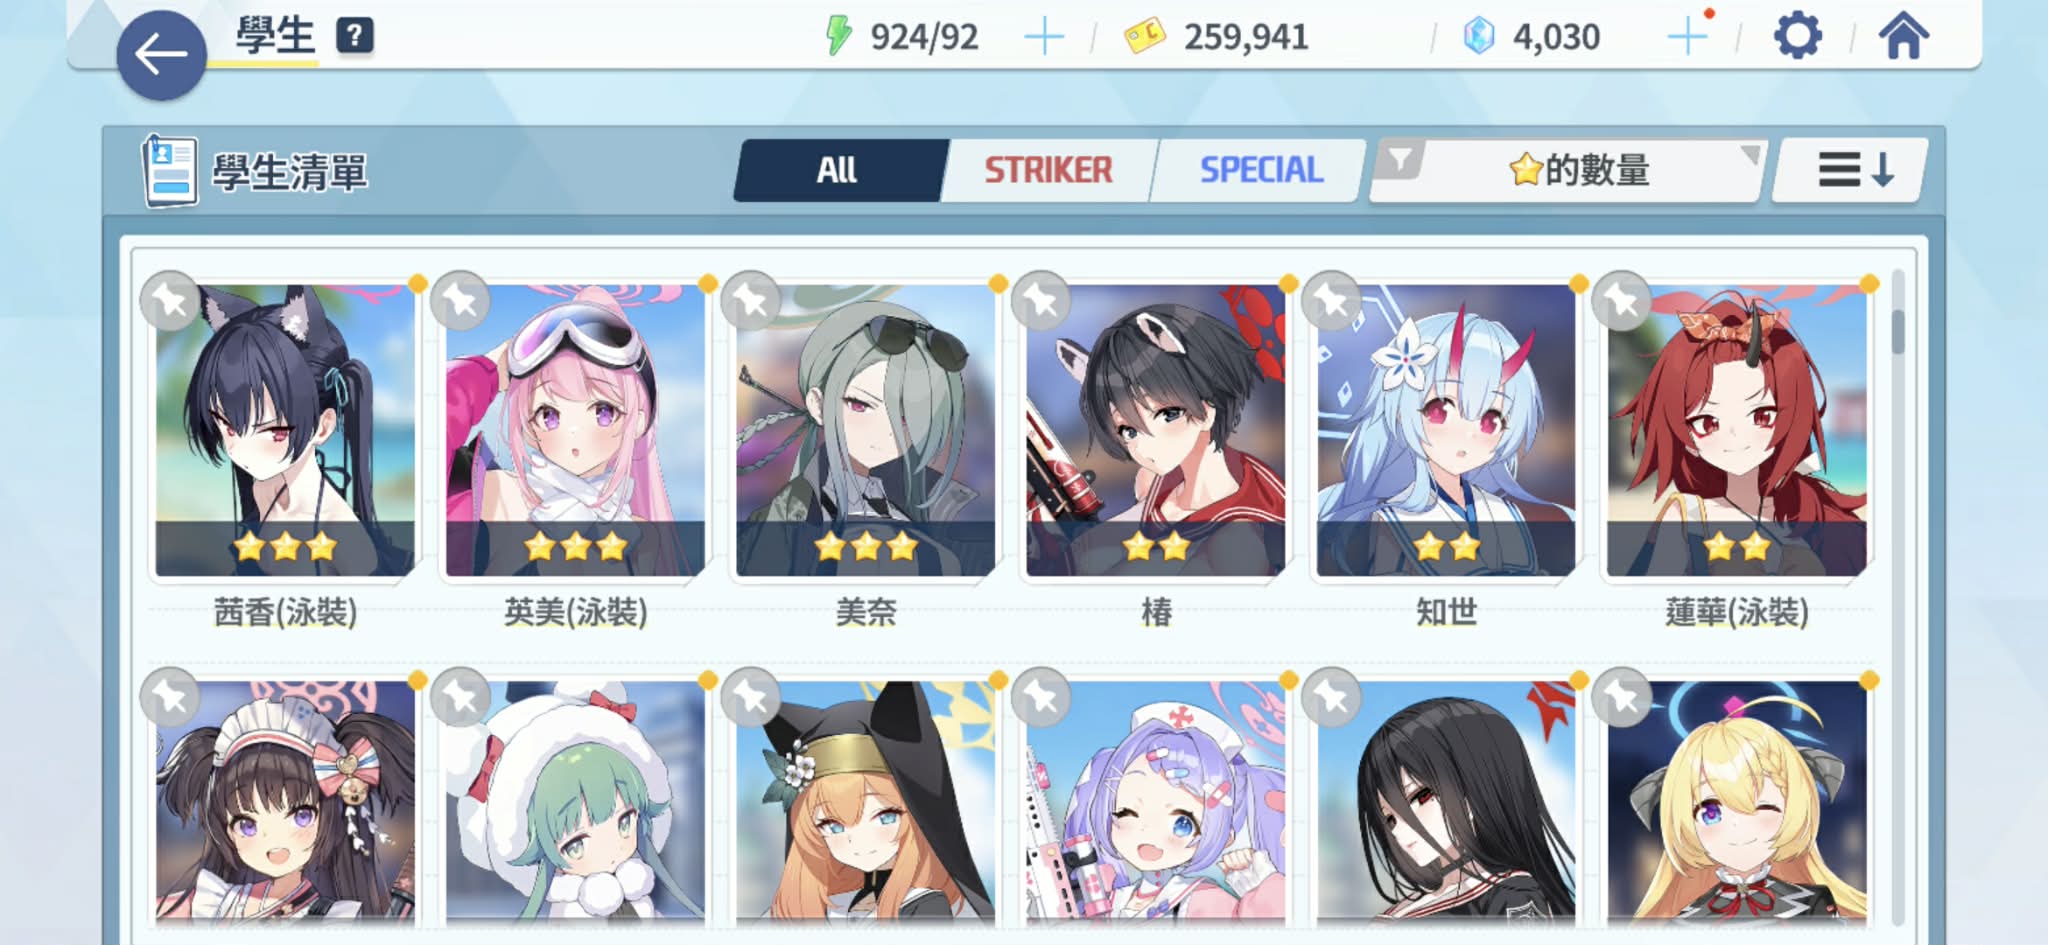Open the settings gear icon
Image resolution: width=2048 pixels, height=945 pixels.
click(x=1797, y=36)
